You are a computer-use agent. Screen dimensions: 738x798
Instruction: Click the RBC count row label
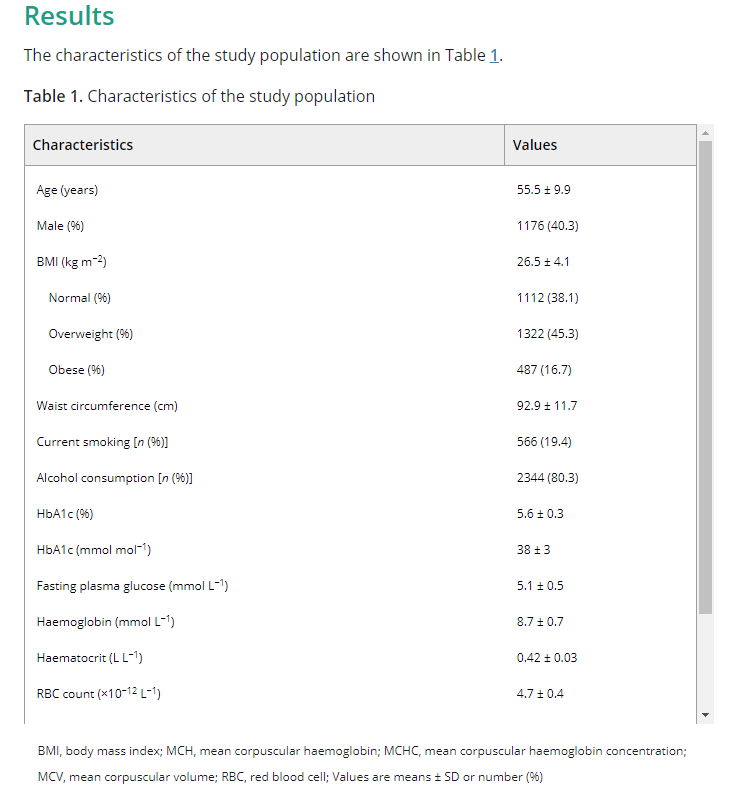pyautogui.click(x=98, y=694)
